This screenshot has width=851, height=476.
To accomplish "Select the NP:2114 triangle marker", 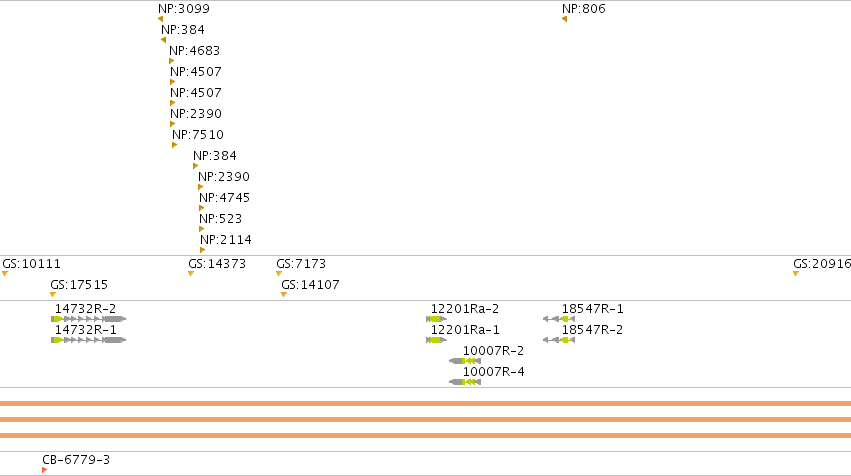I will tap(202, 250).
